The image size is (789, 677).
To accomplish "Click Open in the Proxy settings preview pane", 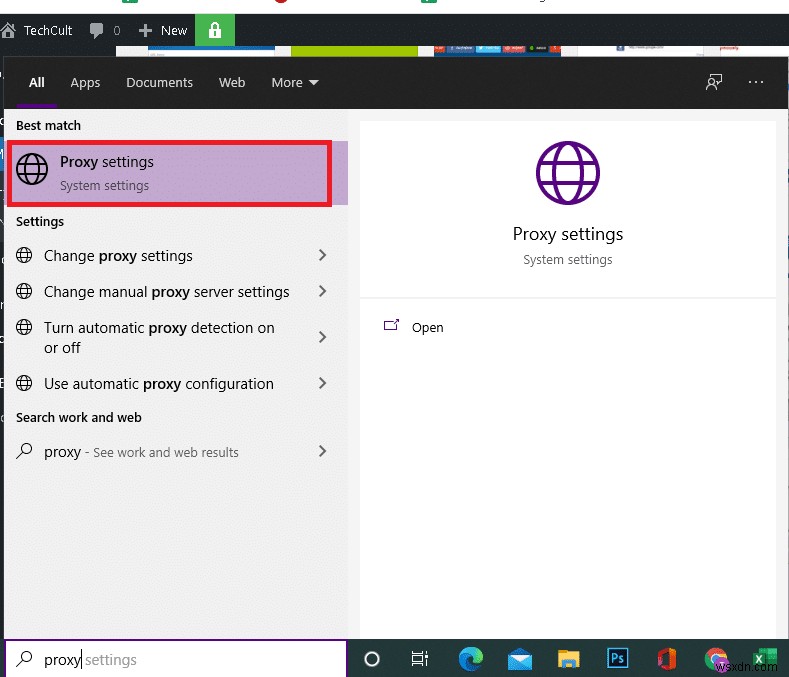I will pyautogui.click(x=427, y=327).
